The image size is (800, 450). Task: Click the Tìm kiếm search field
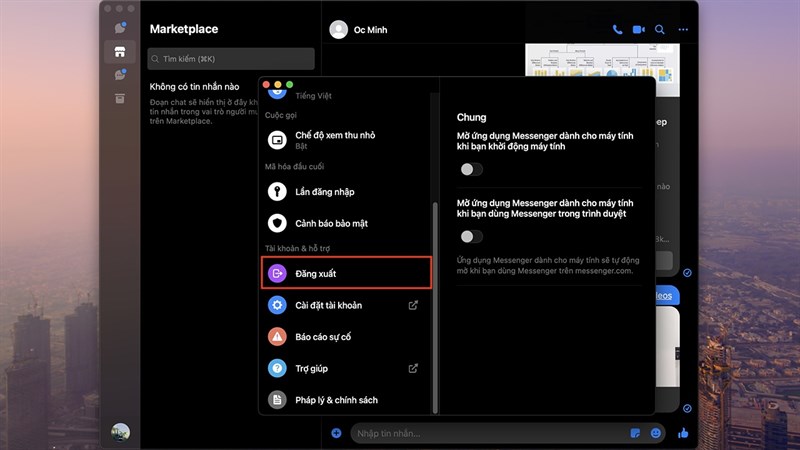pos(231,59)
